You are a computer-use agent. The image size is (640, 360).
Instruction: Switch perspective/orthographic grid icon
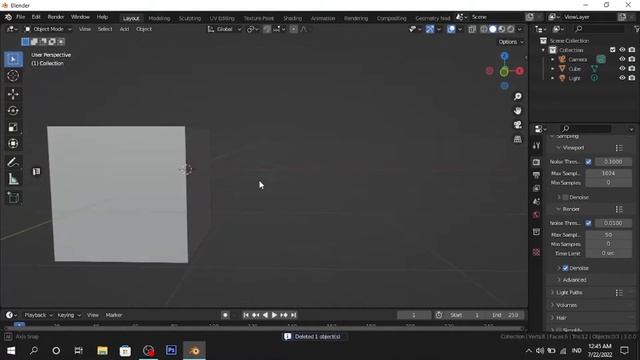(x=518, y=139)
